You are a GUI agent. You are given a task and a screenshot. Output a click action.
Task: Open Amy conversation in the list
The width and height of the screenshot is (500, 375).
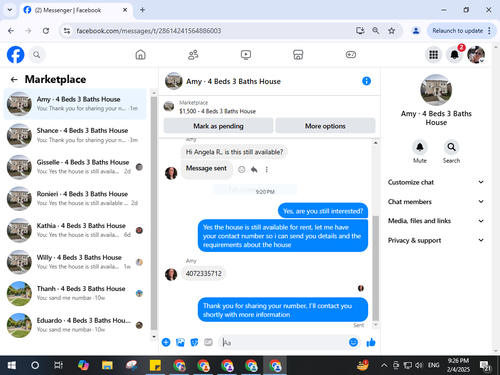pos(75,104)
